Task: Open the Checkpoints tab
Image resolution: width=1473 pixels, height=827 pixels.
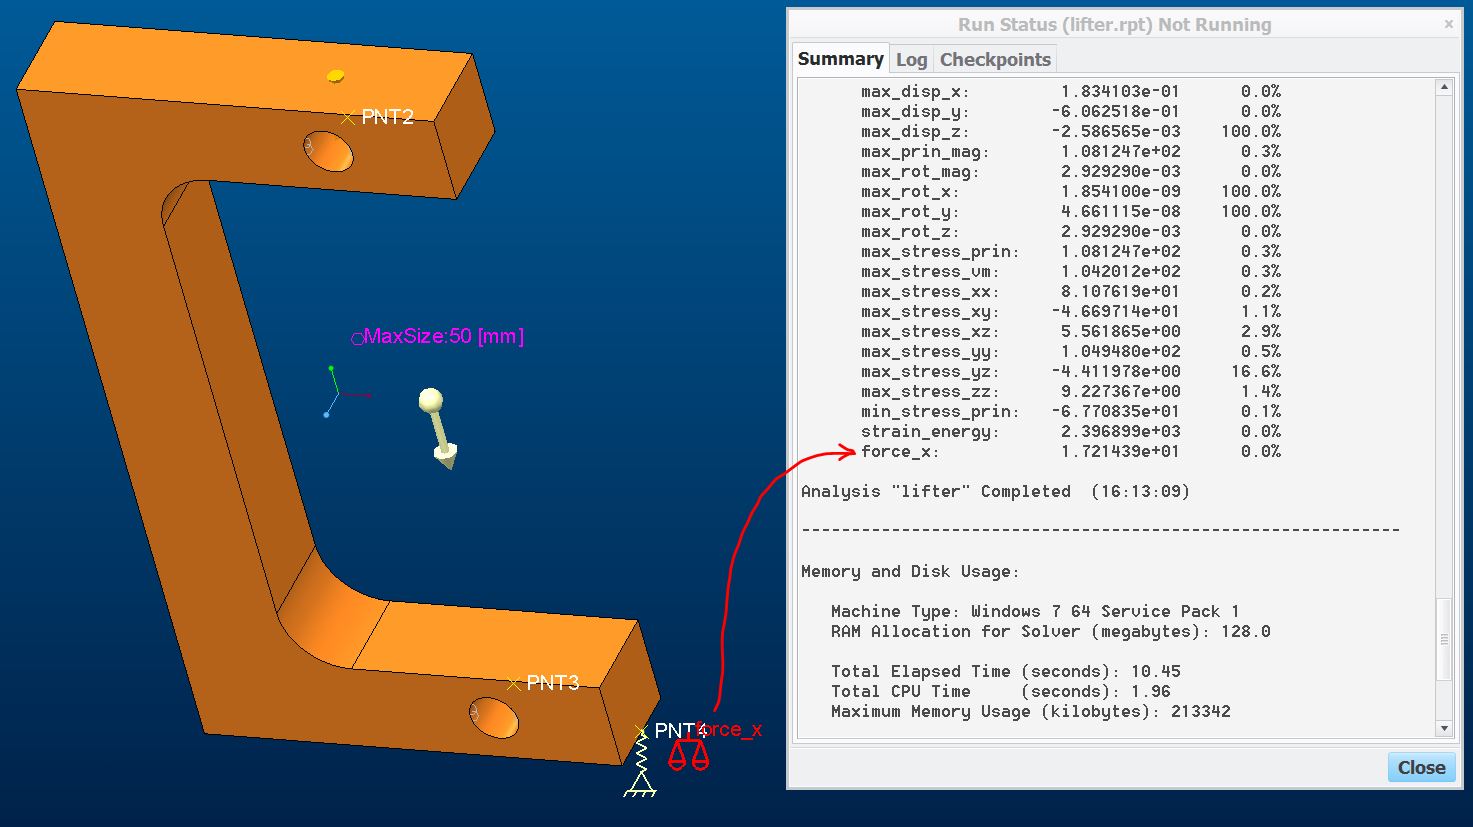Action: 995,58
